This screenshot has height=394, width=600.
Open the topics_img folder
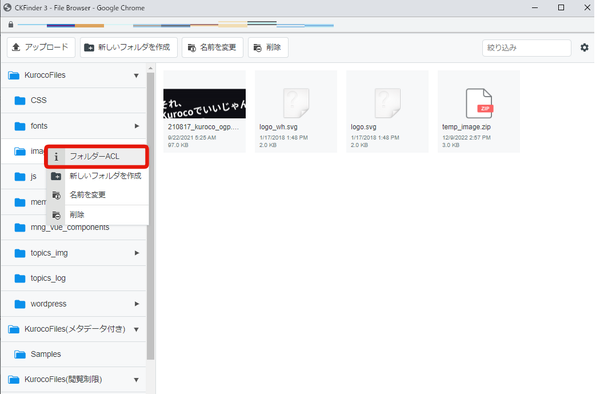point(74,253)
